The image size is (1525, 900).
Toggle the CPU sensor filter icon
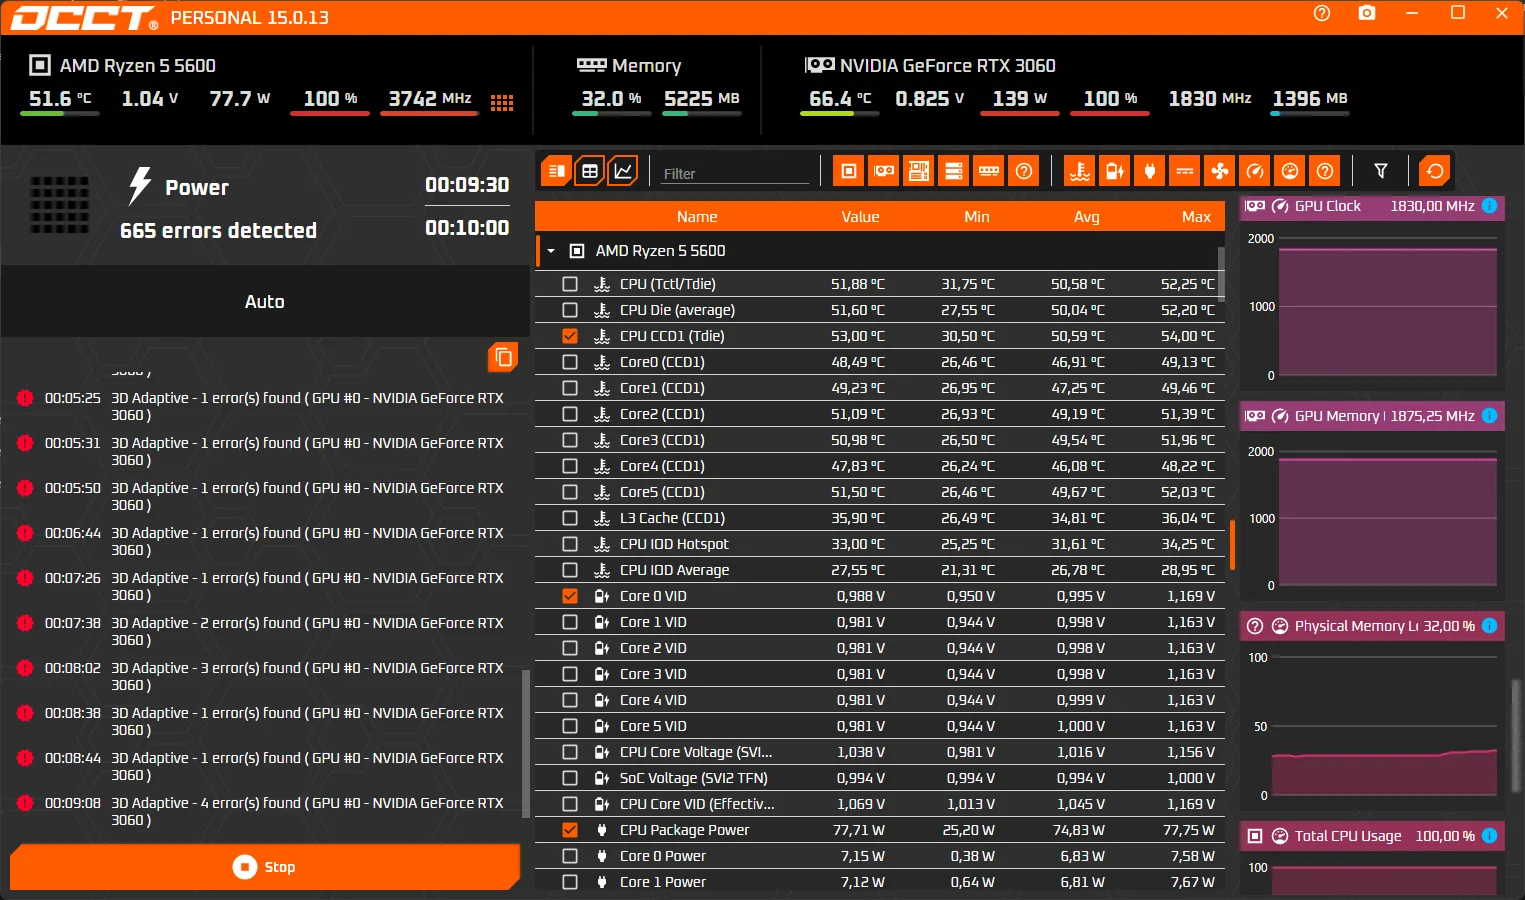pyautogui.click(x=849, y=171)
